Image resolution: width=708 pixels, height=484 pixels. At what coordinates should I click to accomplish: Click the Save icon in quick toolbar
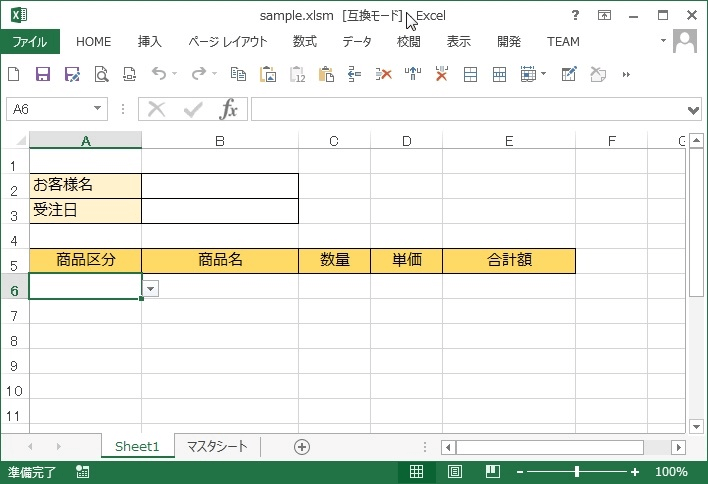click(43, 74)
